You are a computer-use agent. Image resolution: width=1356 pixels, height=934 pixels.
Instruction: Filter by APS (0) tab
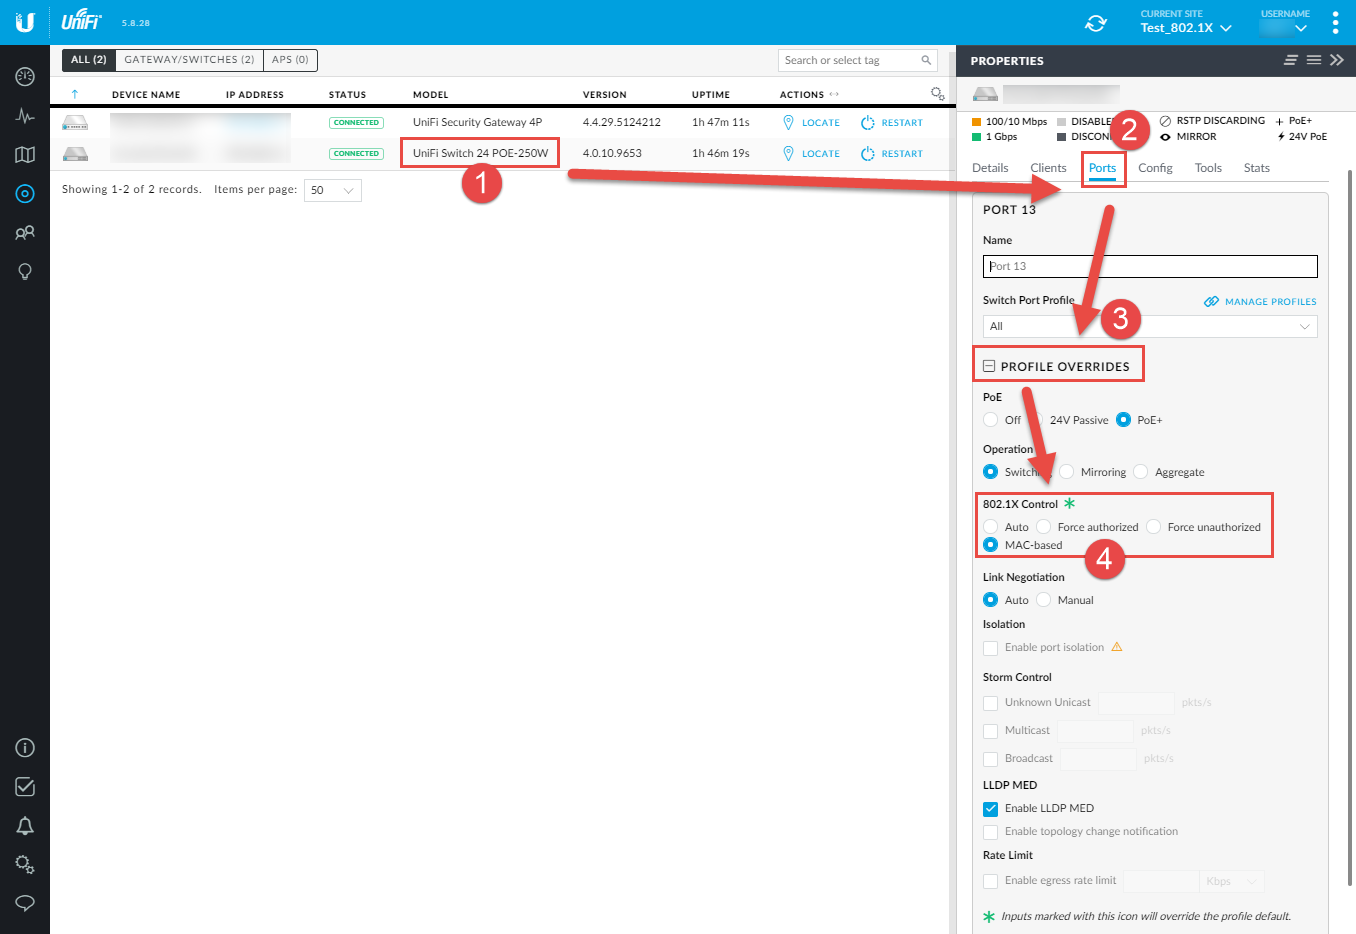(x=290, y=60)
